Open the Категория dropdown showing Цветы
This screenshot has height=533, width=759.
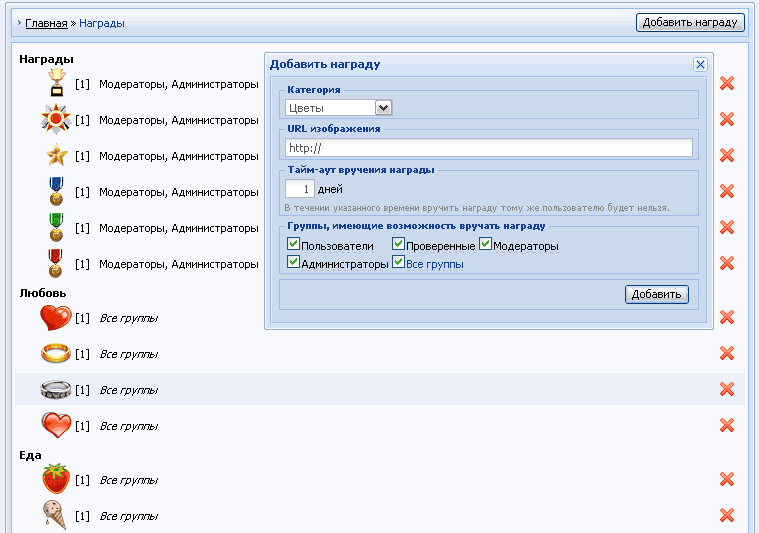coord(338,108)
